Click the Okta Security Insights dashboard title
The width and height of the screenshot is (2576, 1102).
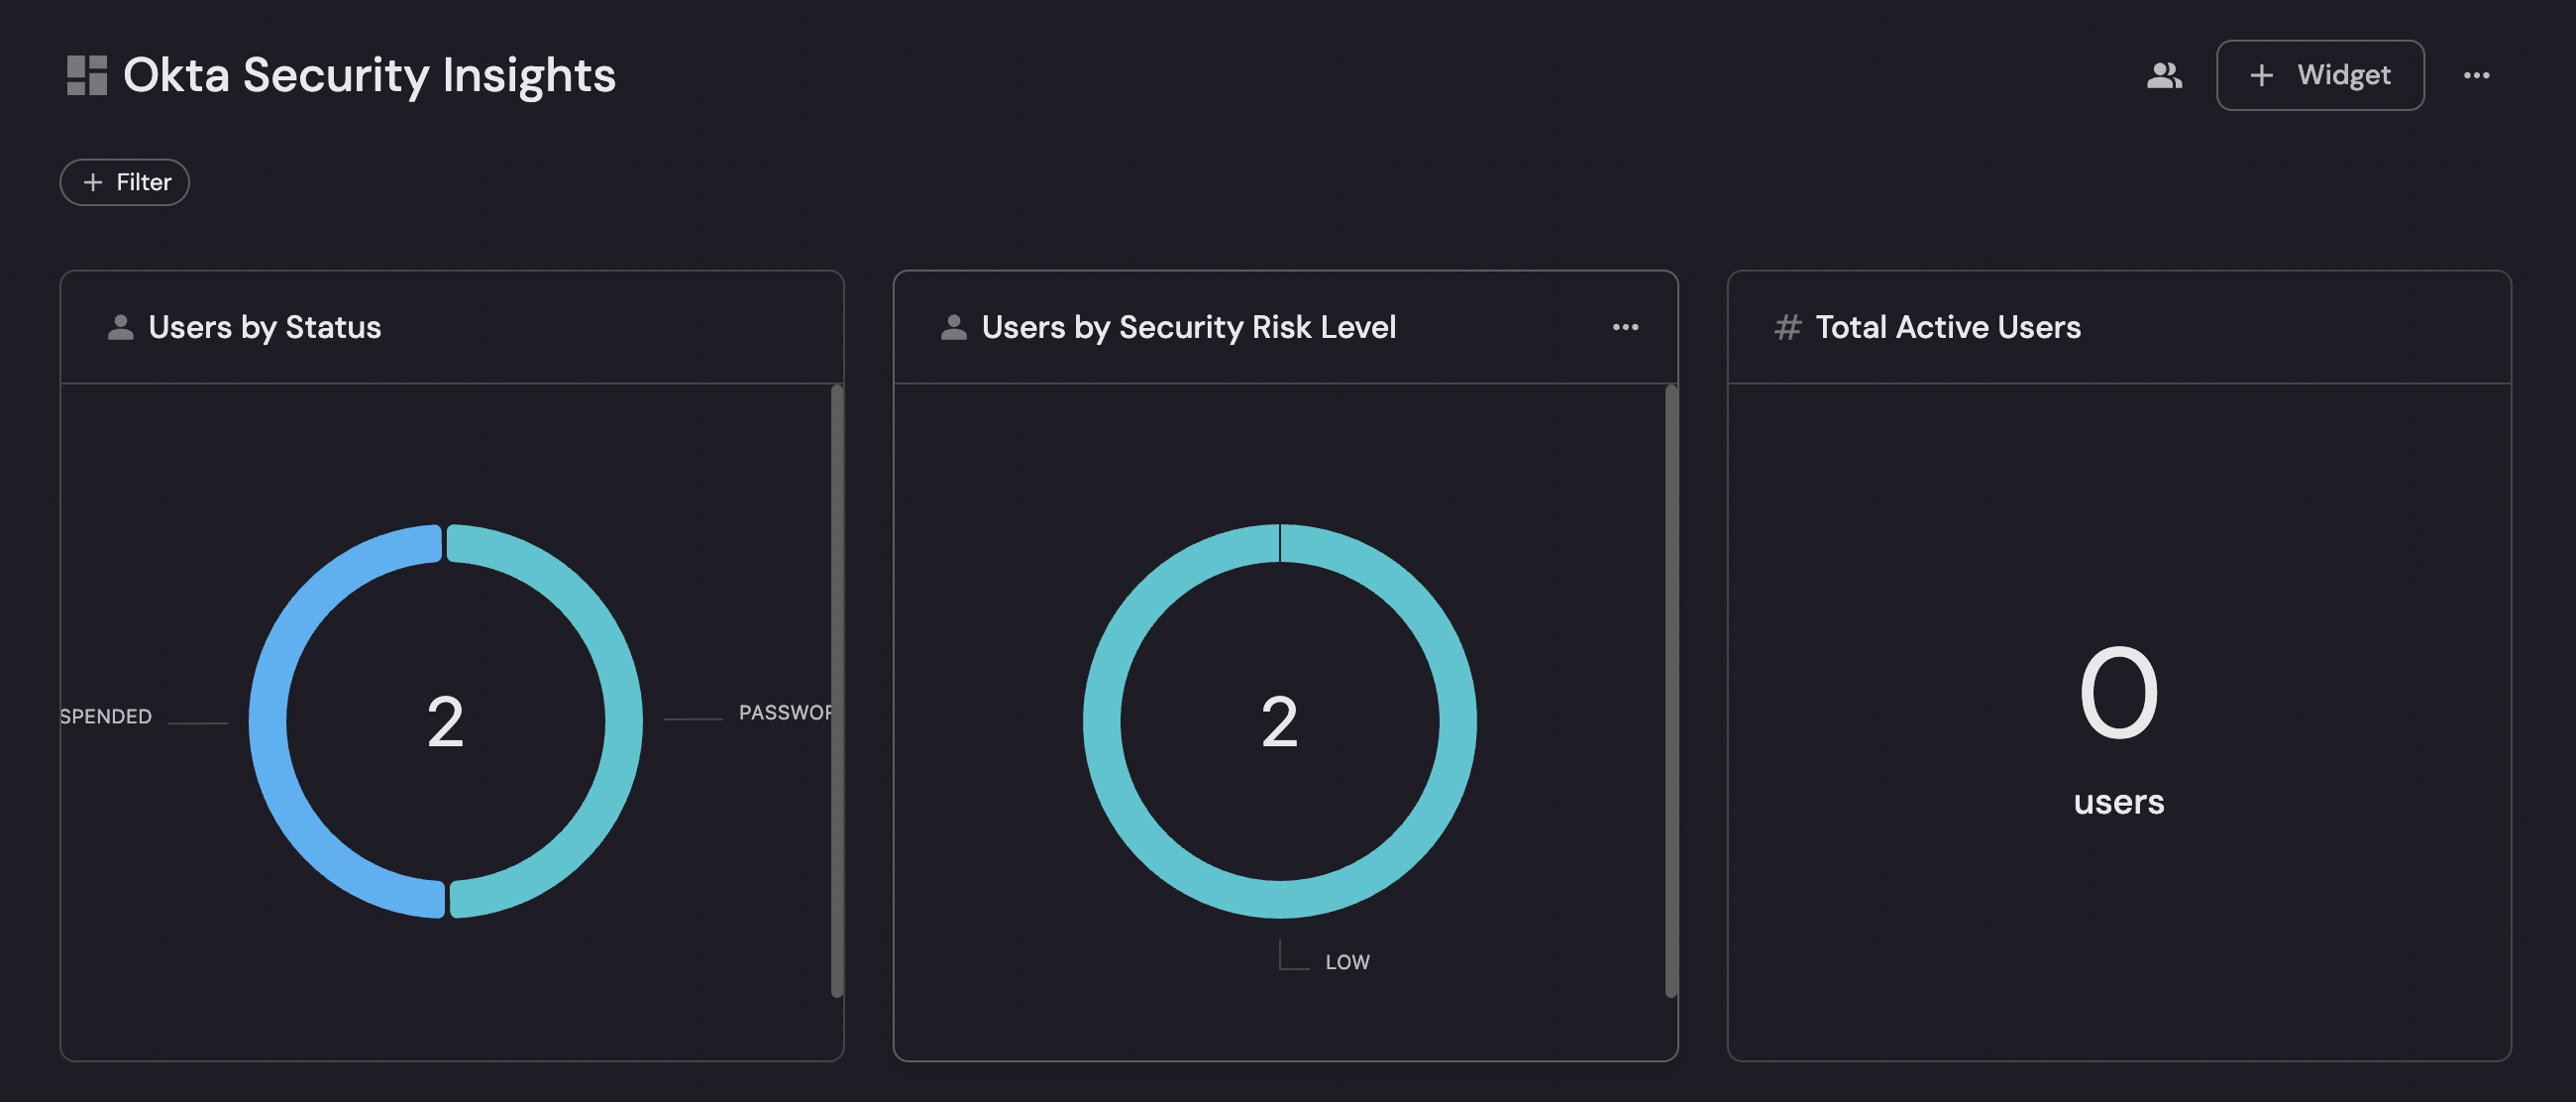click(369, 75)
